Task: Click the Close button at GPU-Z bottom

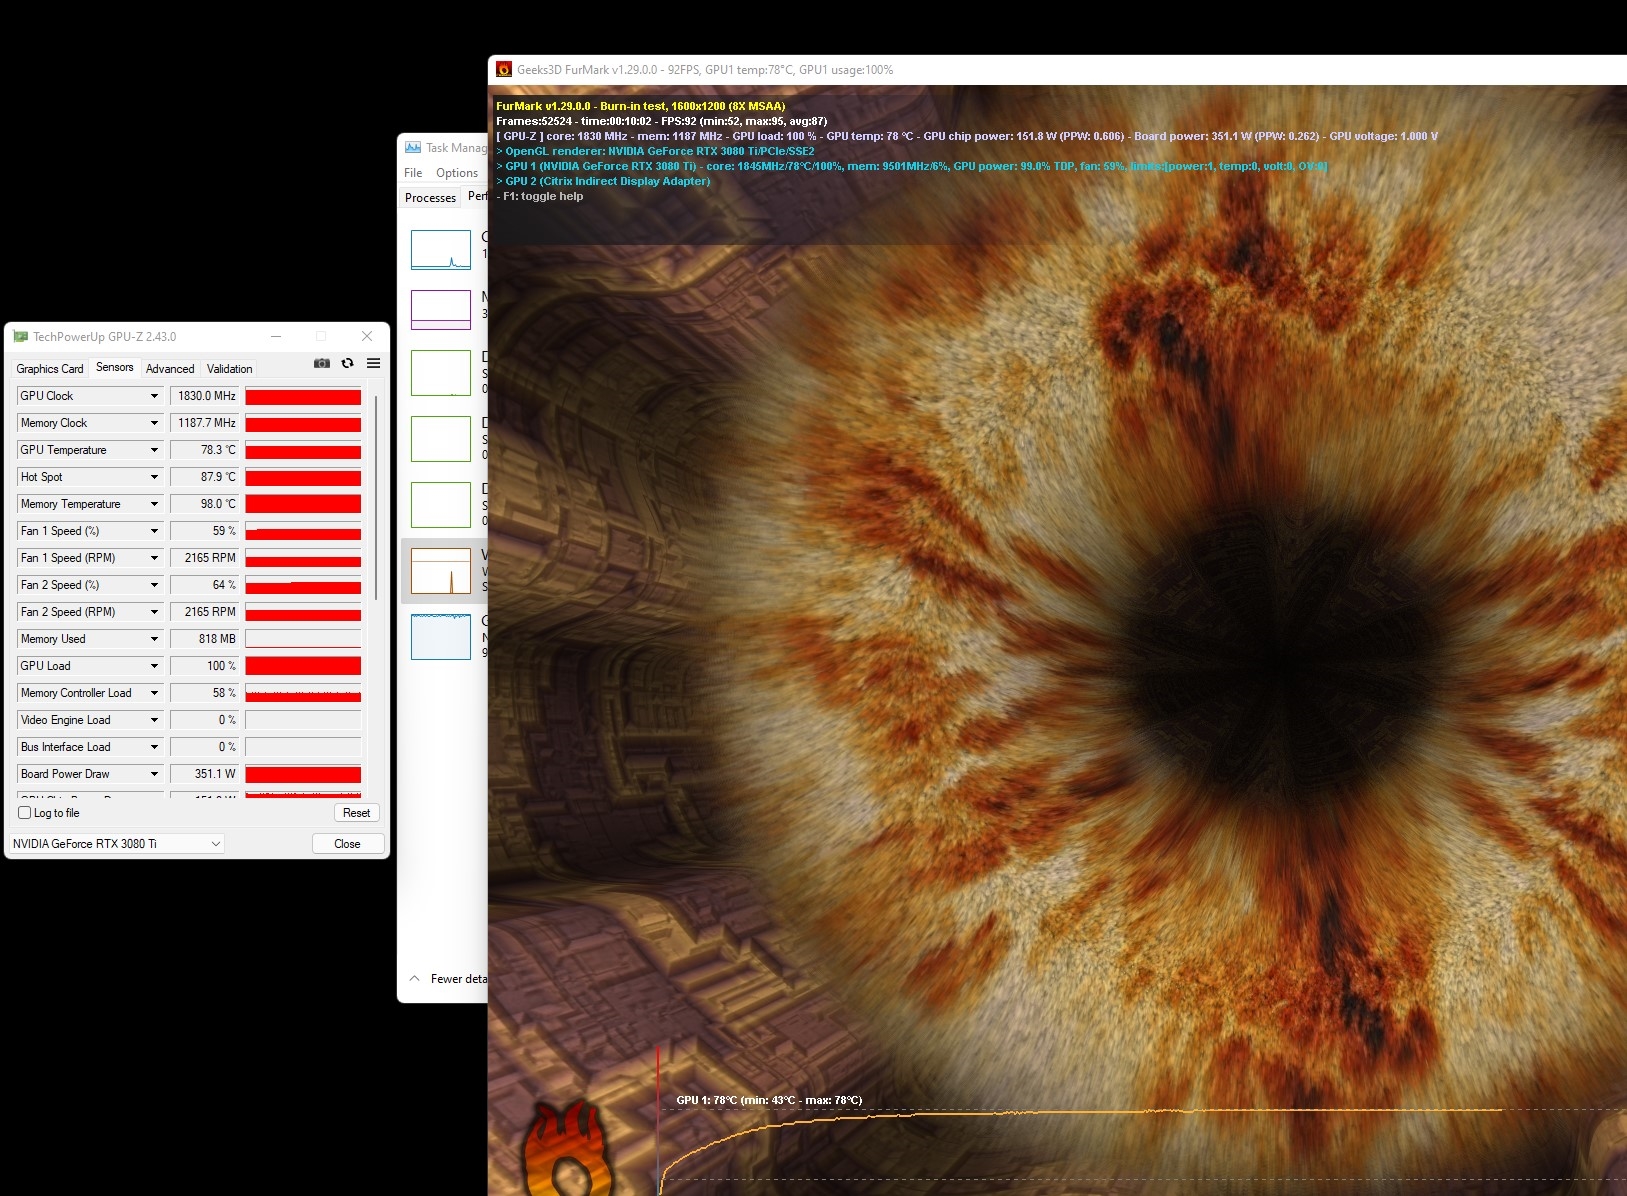Action: pyautogui.click(x=347, y=844)
